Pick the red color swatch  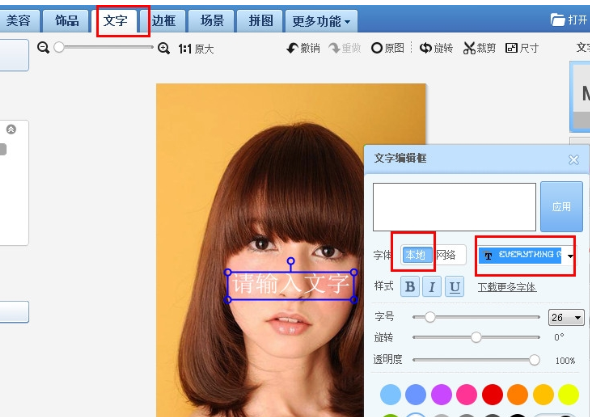(493, 394)
